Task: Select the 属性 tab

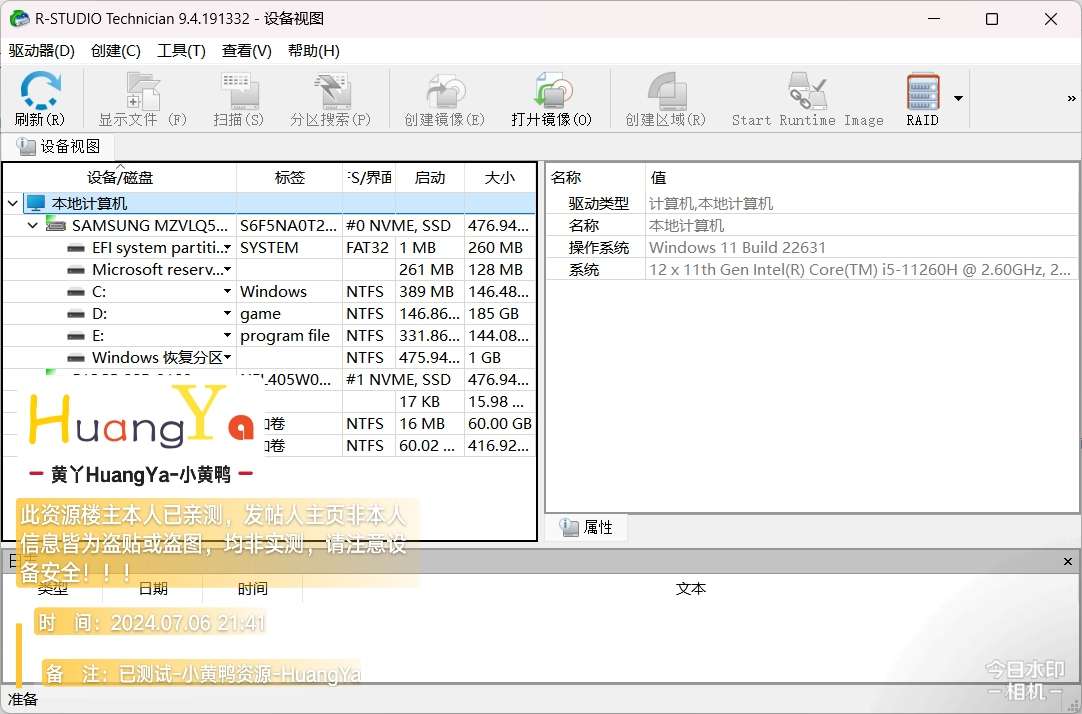Action: 587,528
